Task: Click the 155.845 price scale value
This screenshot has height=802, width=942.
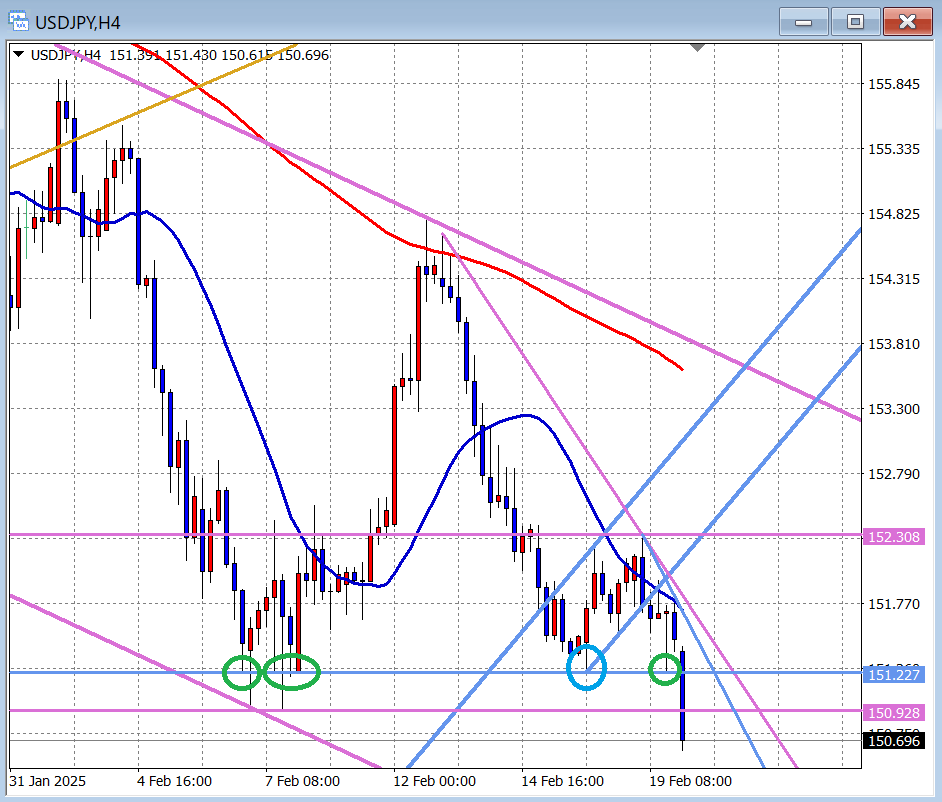Action: [x=893, y=85]
